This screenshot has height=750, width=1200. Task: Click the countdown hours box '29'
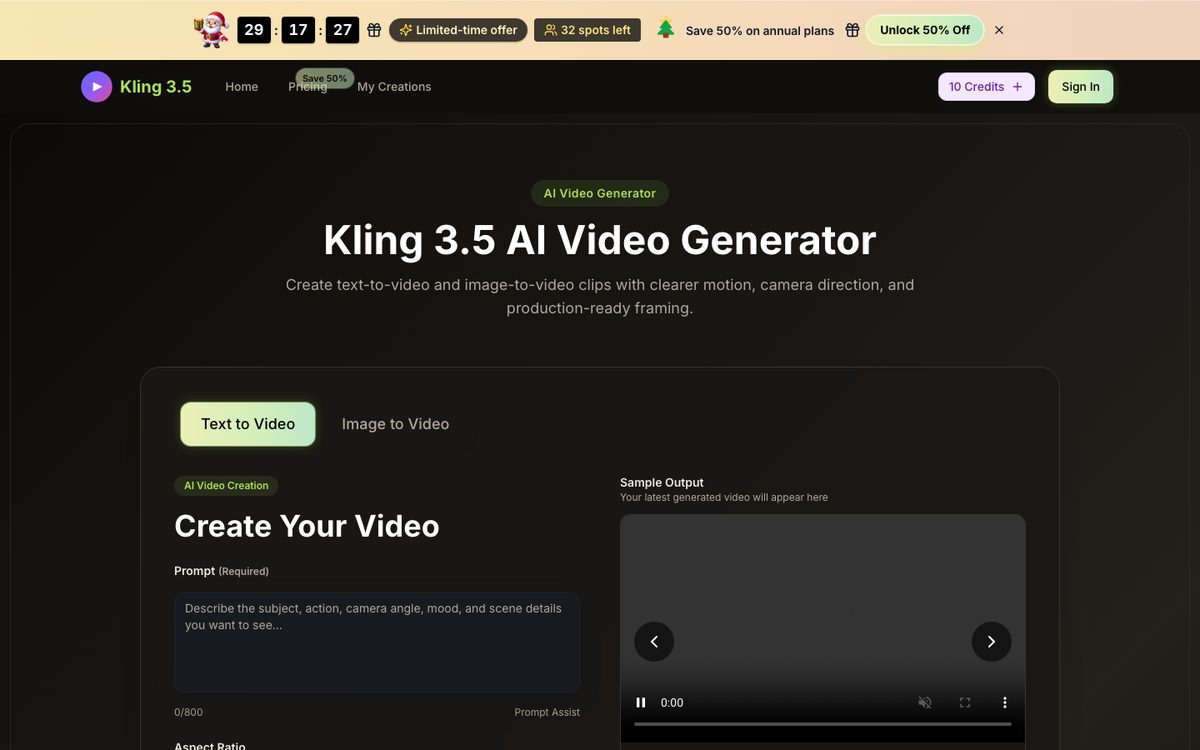tap(254, 30)
